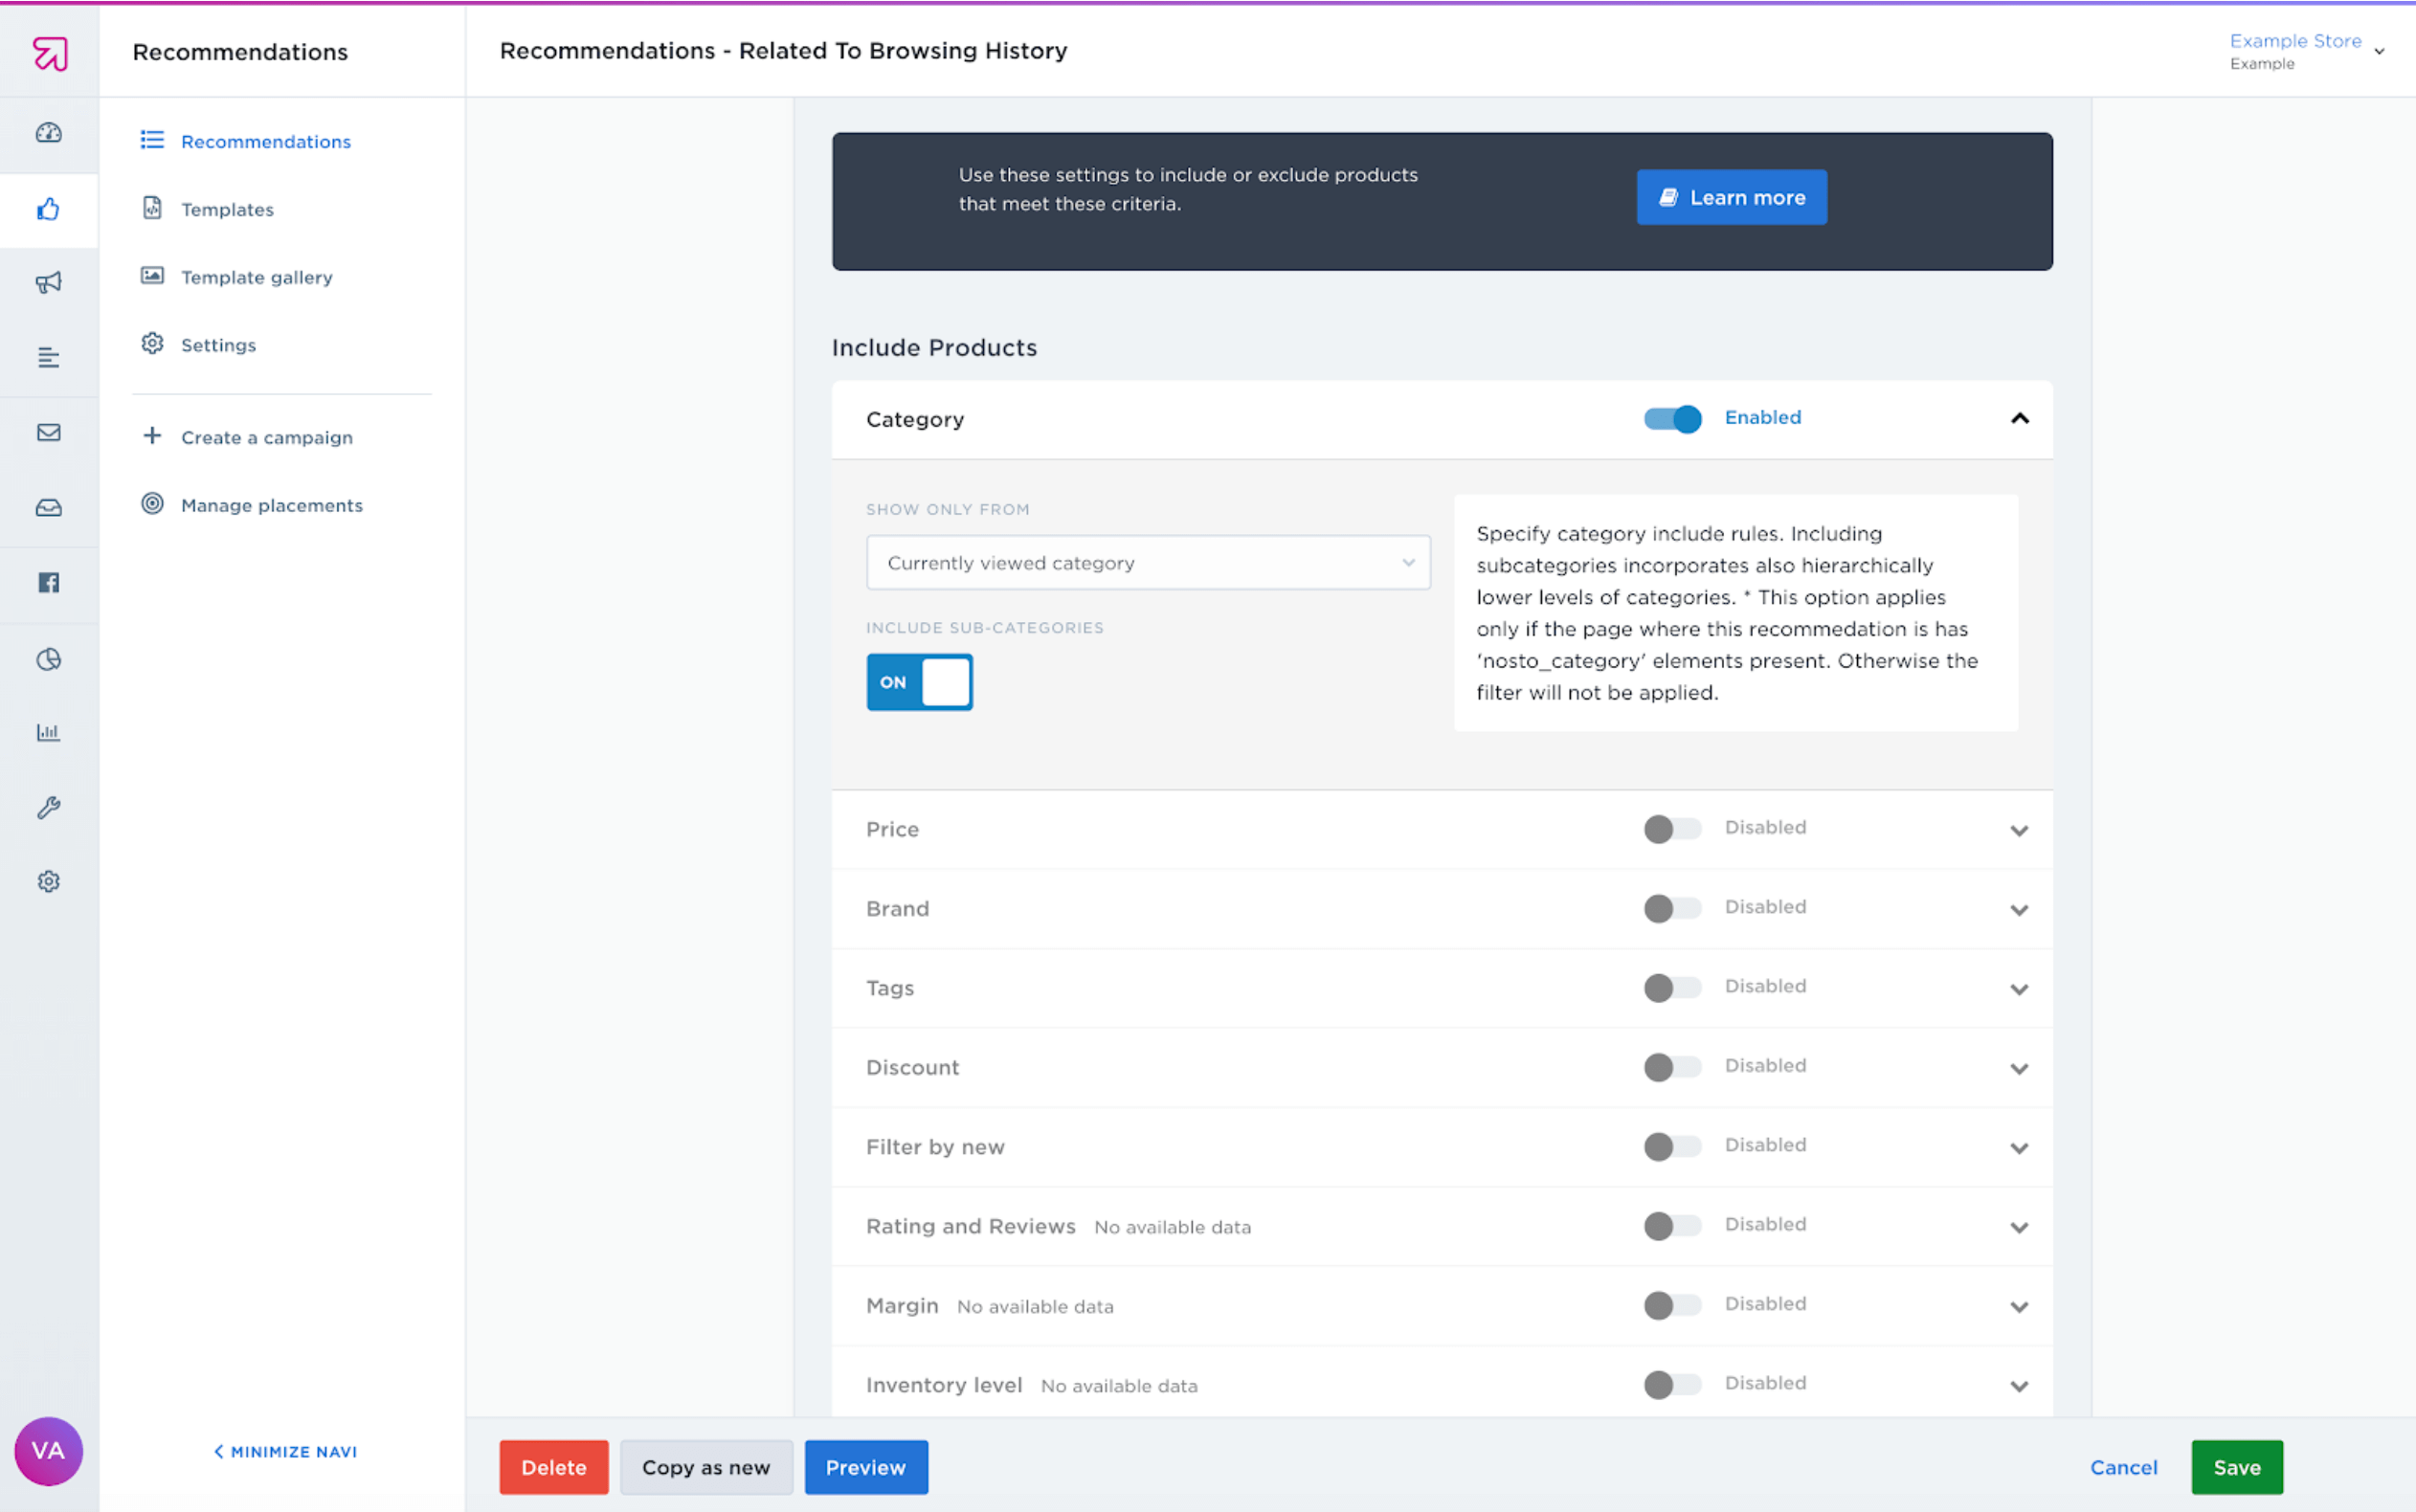Screen dimensions: 2416x1512
Task: Click the book icon in Learn more
Action: (1668, 197)
